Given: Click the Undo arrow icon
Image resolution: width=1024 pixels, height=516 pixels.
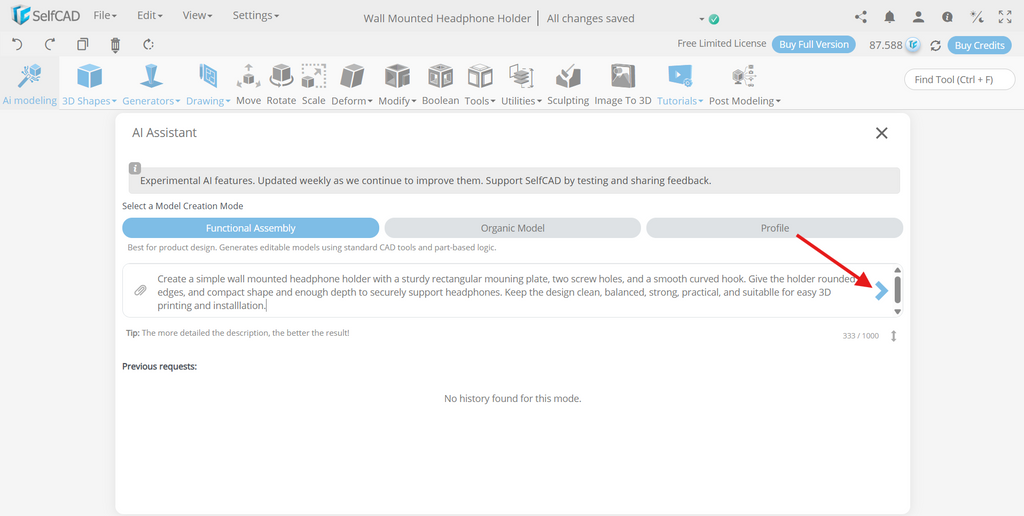Looking at the screenshot, I should point(17,44).
